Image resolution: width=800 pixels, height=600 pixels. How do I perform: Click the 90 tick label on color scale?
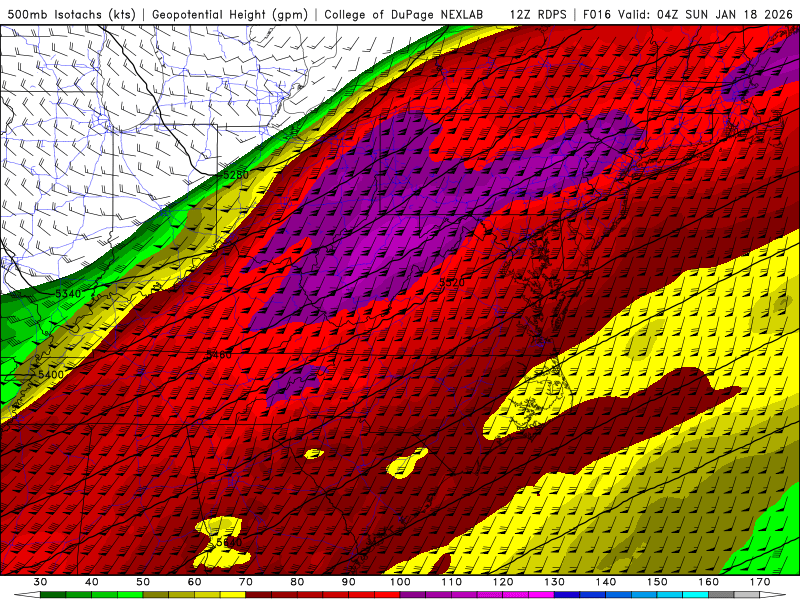(x=348, y=582)
